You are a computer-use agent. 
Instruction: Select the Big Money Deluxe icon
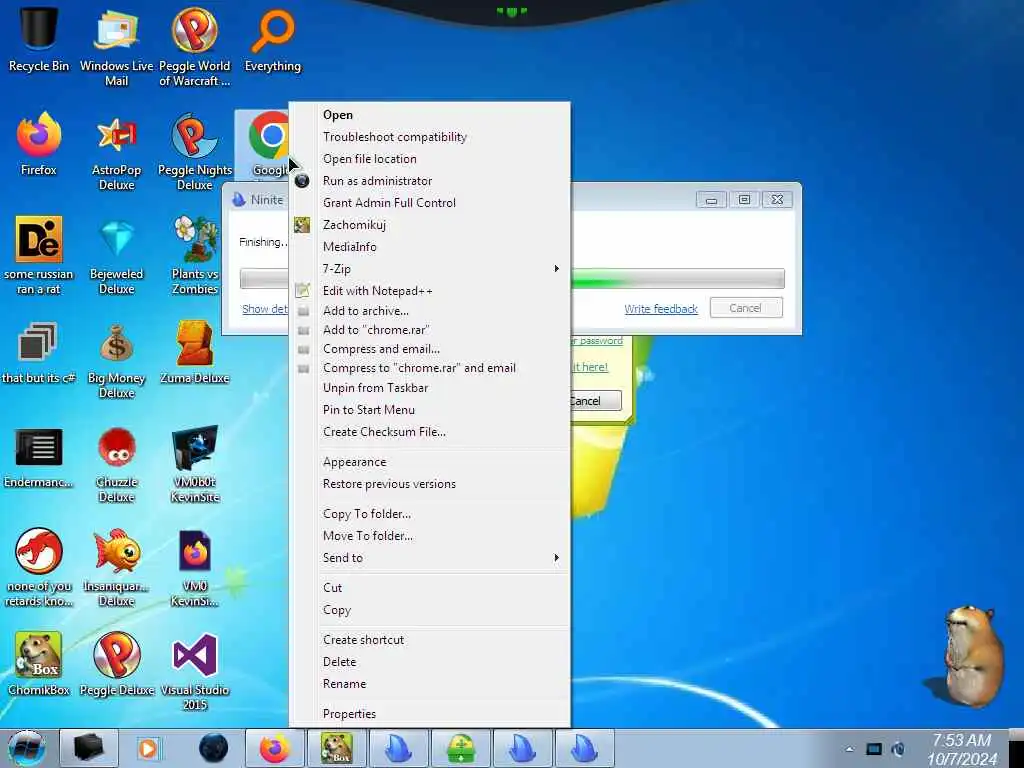tap(116, 359)
